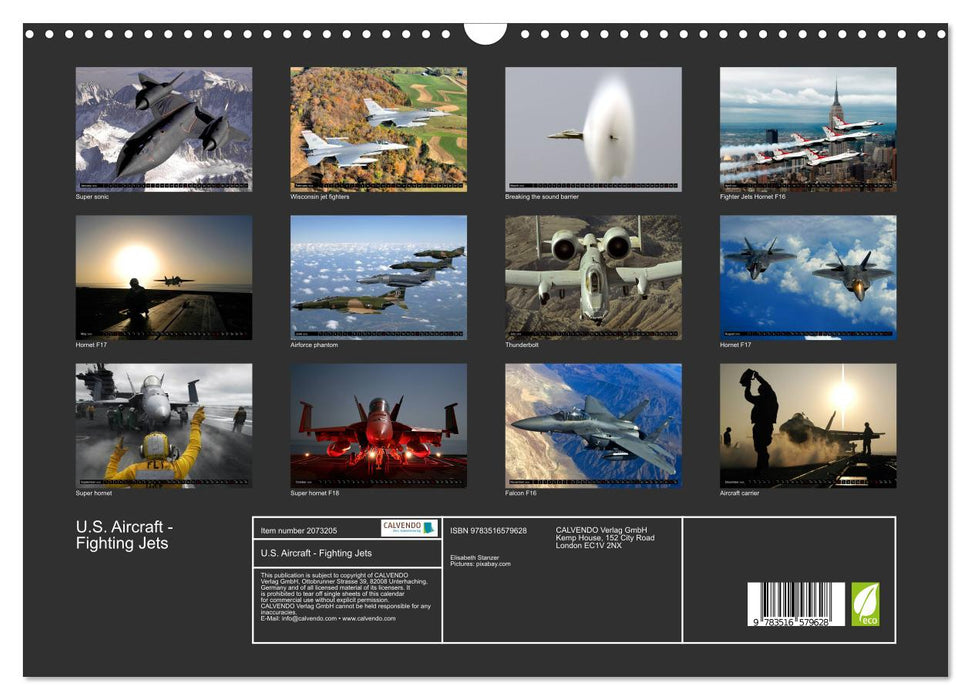Click the ISBN 9783516579628 text

488,530
